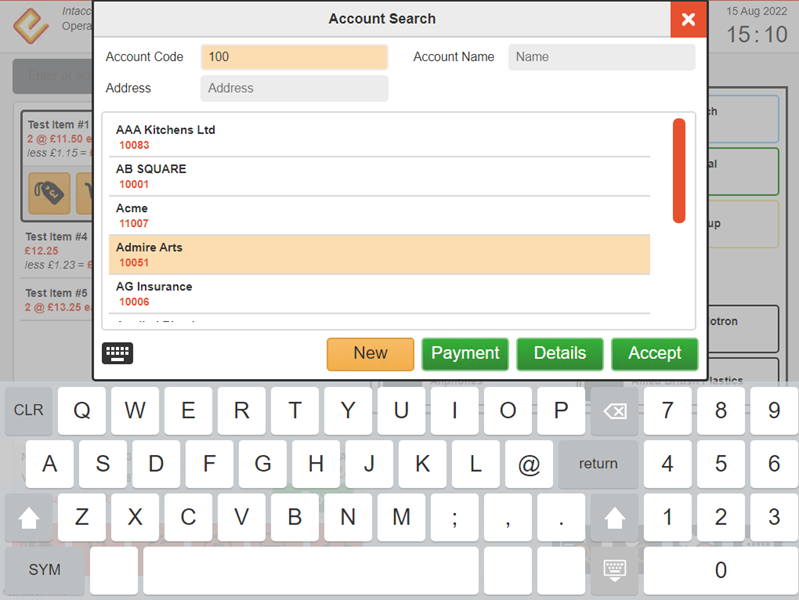This screenshot has height=600, width=799.
Task: Switch keyboard to SYM symbols layout
Action: (44, 570)
